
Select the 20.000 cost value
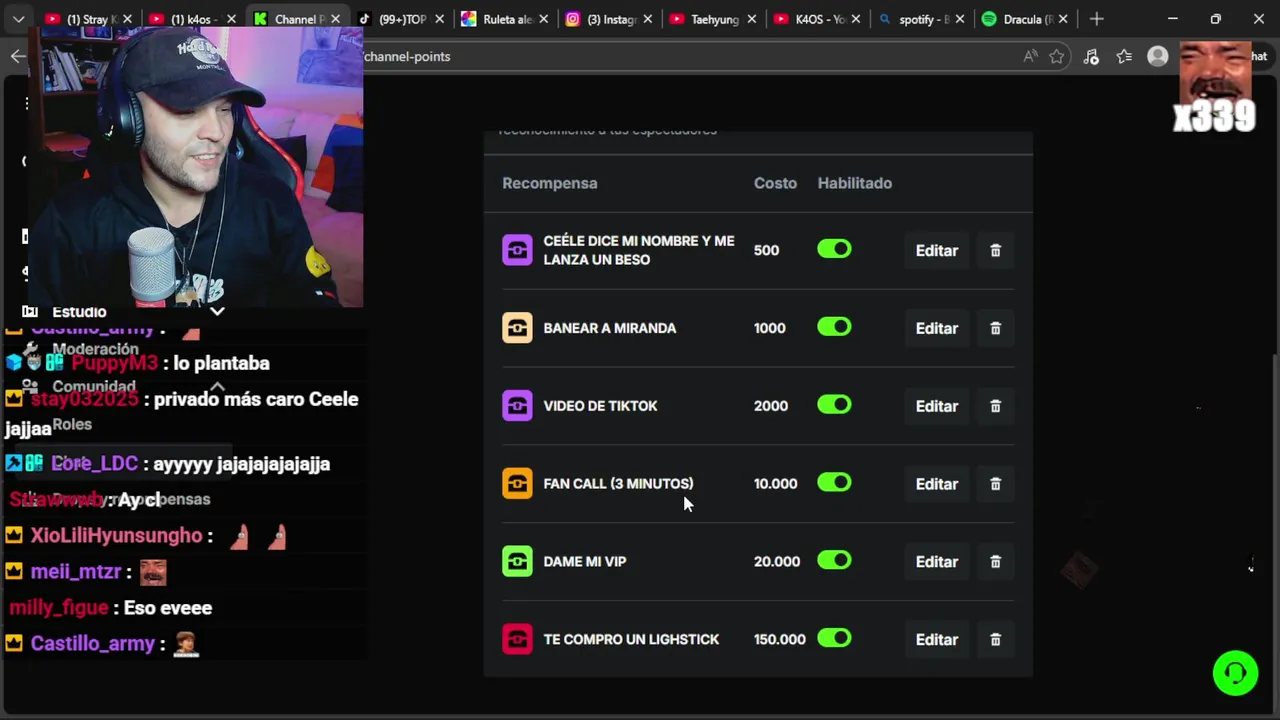point(777,562)
